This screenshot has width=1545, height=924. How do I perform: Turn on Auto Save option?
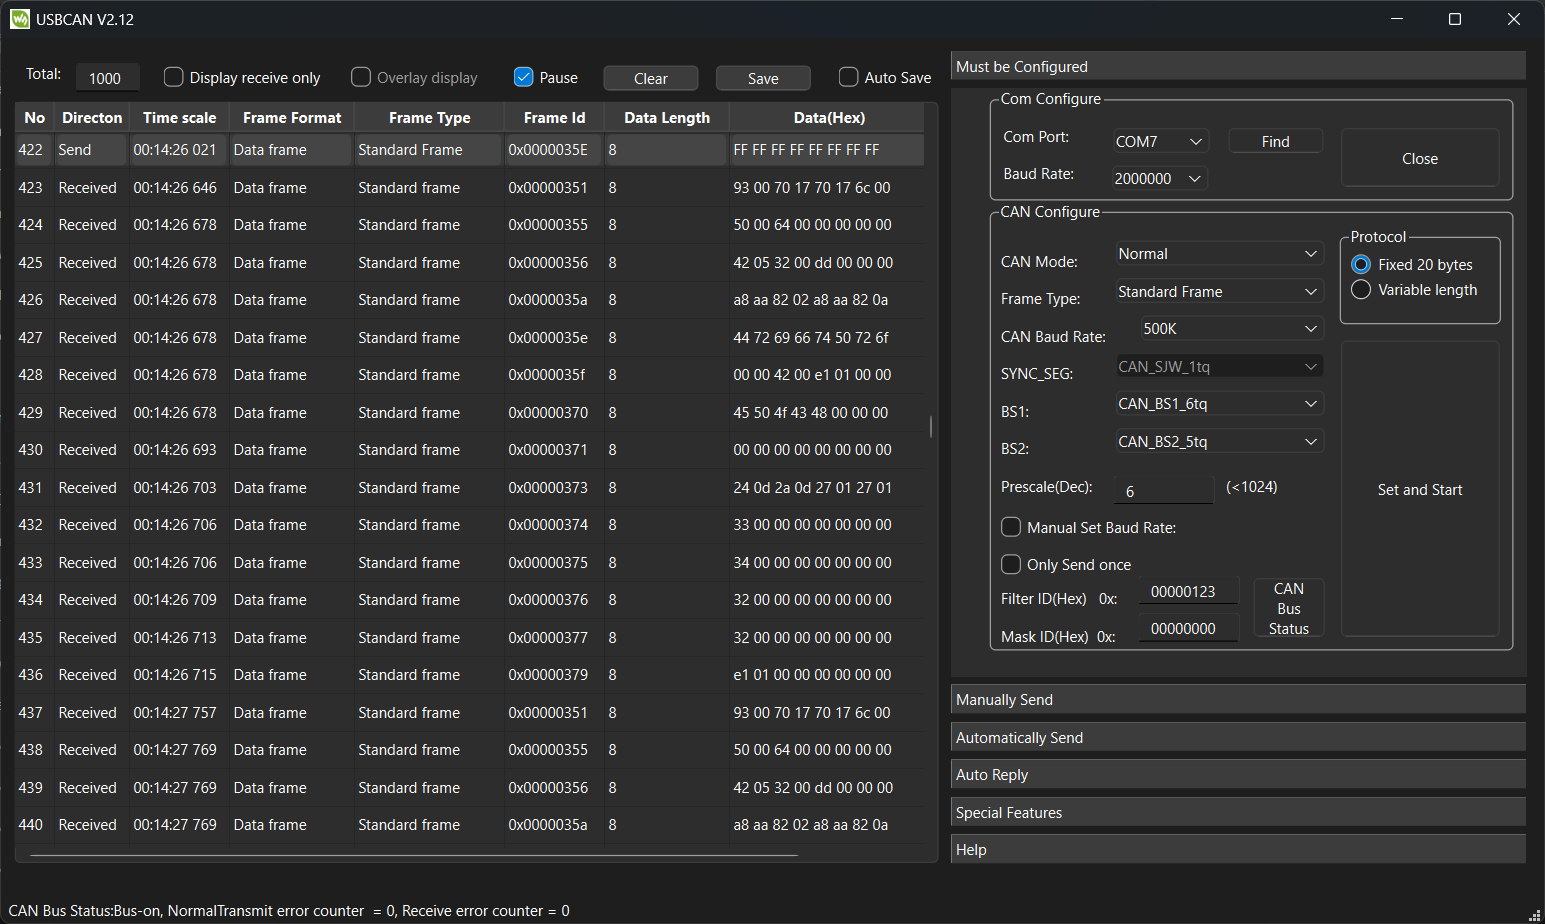click(x=848, y=77)
